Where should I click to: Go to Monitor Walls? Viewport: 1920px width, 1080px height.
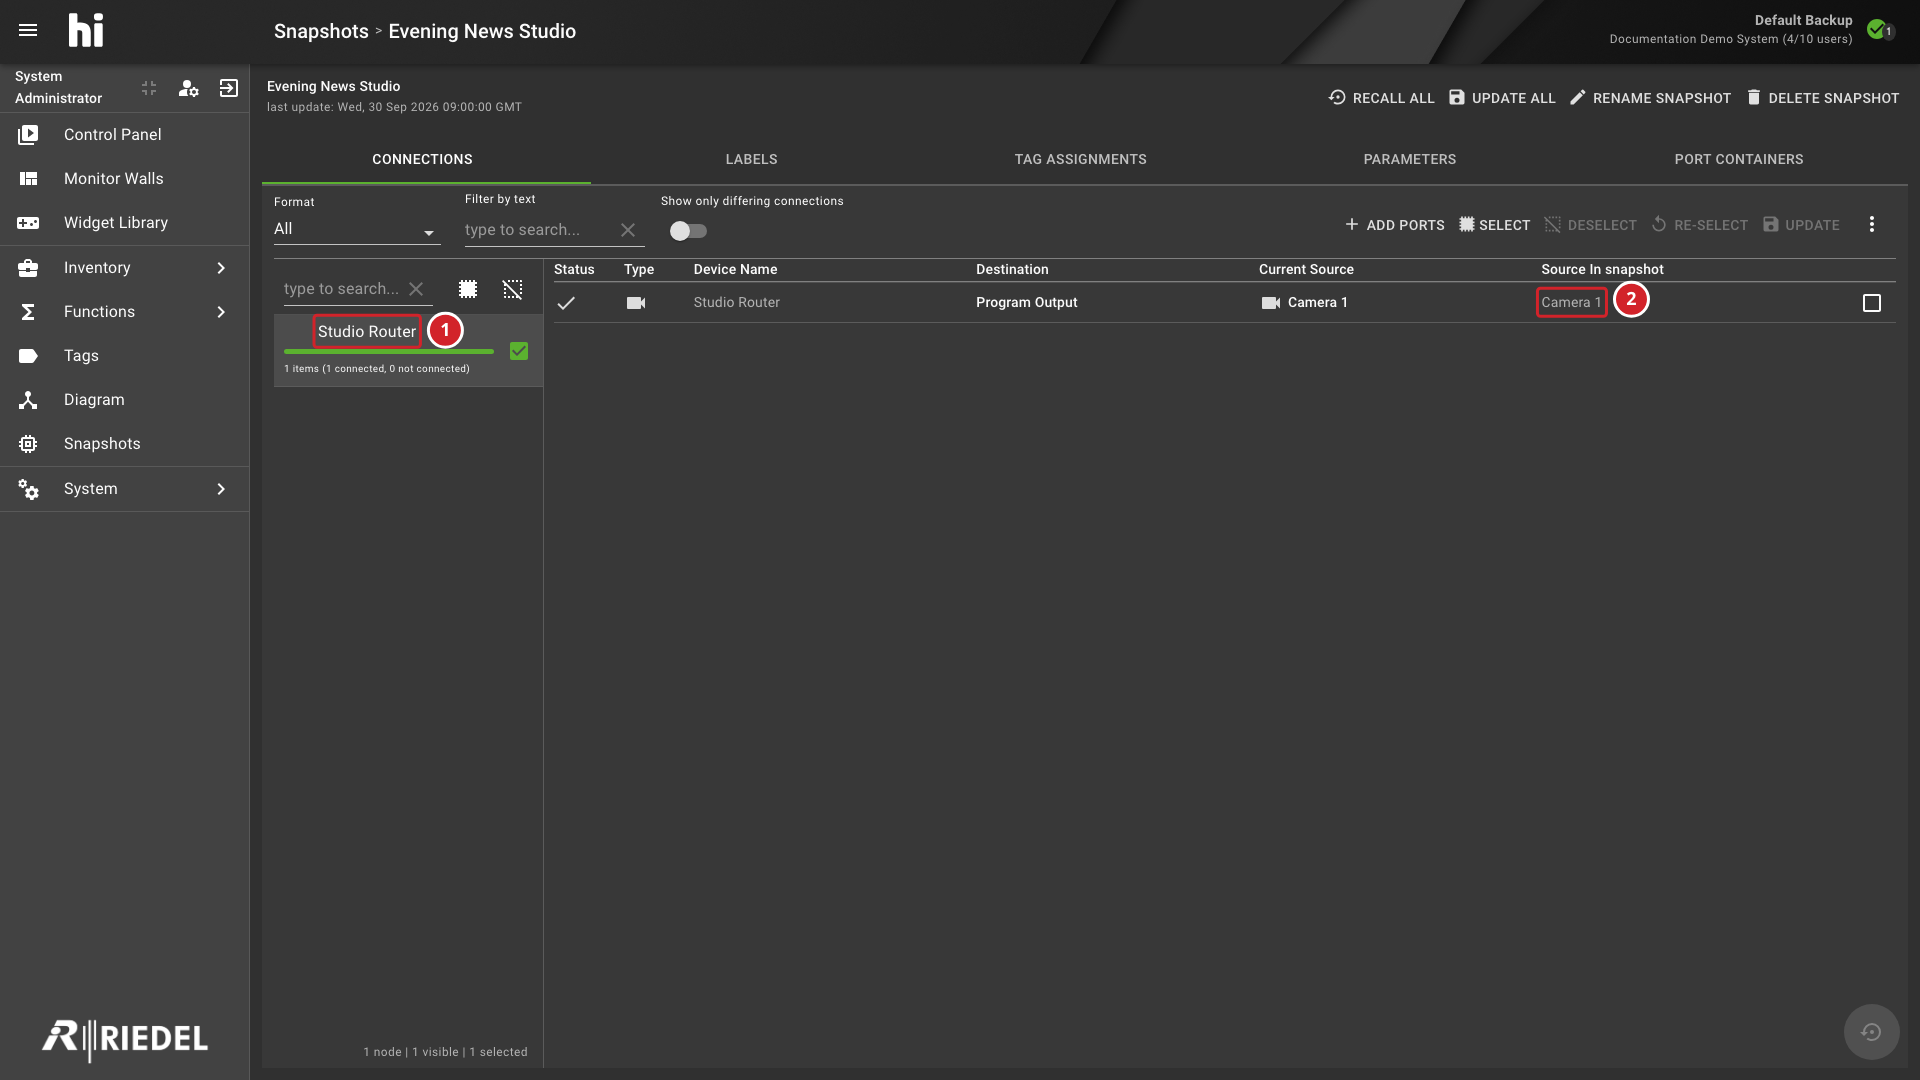(124, 179)
